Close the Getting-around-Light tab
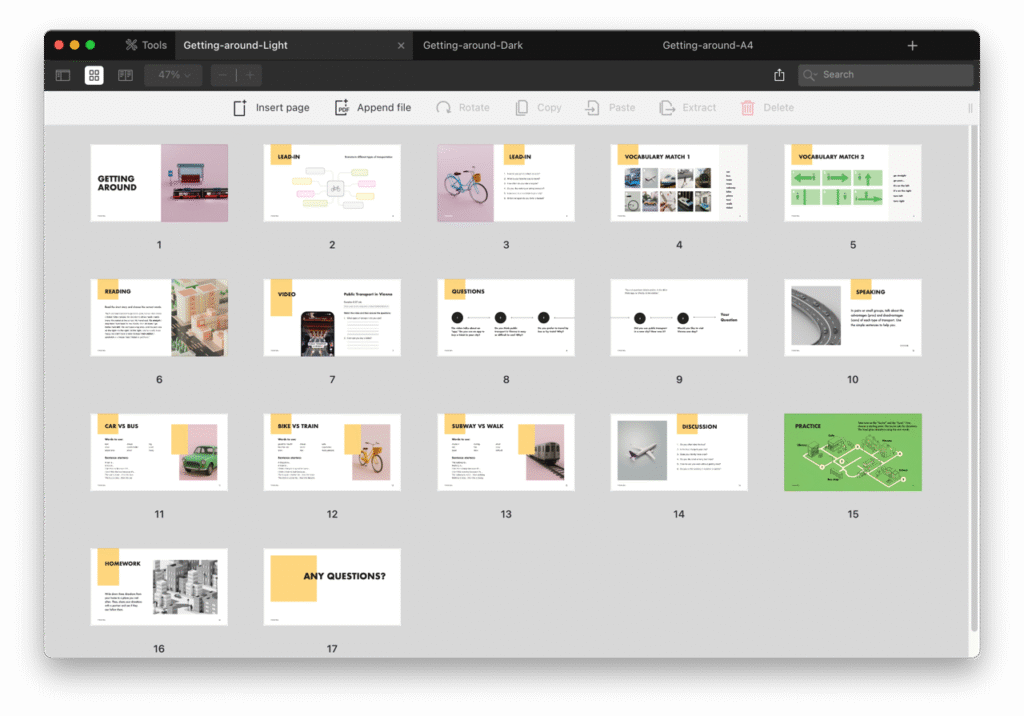This screenshot has height=716, width=1024. (401, 45)
